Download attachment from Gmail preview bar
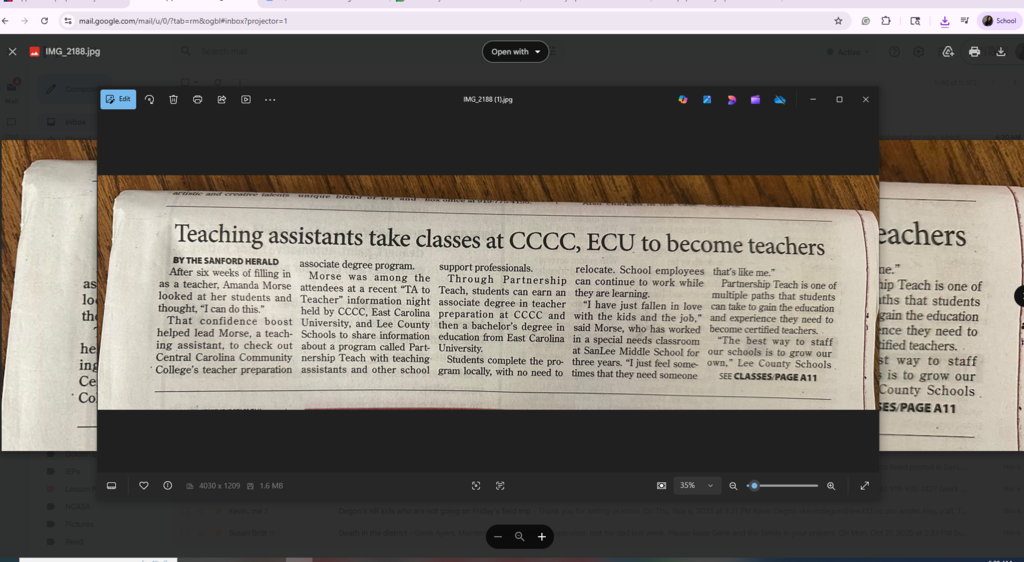Viewport: 1024px width, 562px height. point(1000,51)
